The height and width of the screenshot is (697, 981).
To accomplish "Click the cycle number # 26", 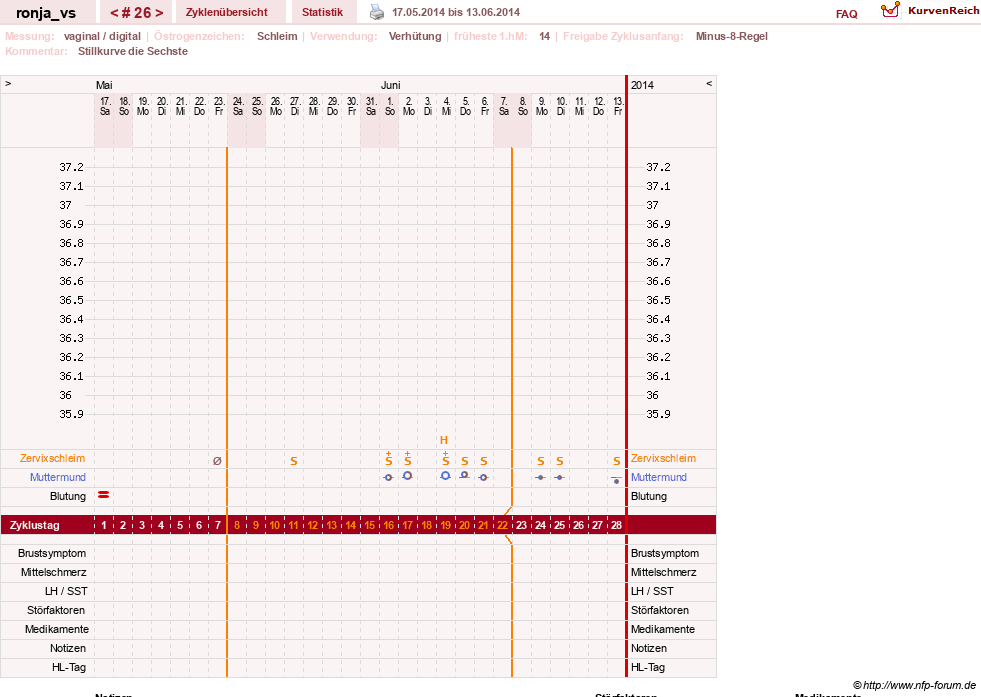I will (x=136, y=13).
